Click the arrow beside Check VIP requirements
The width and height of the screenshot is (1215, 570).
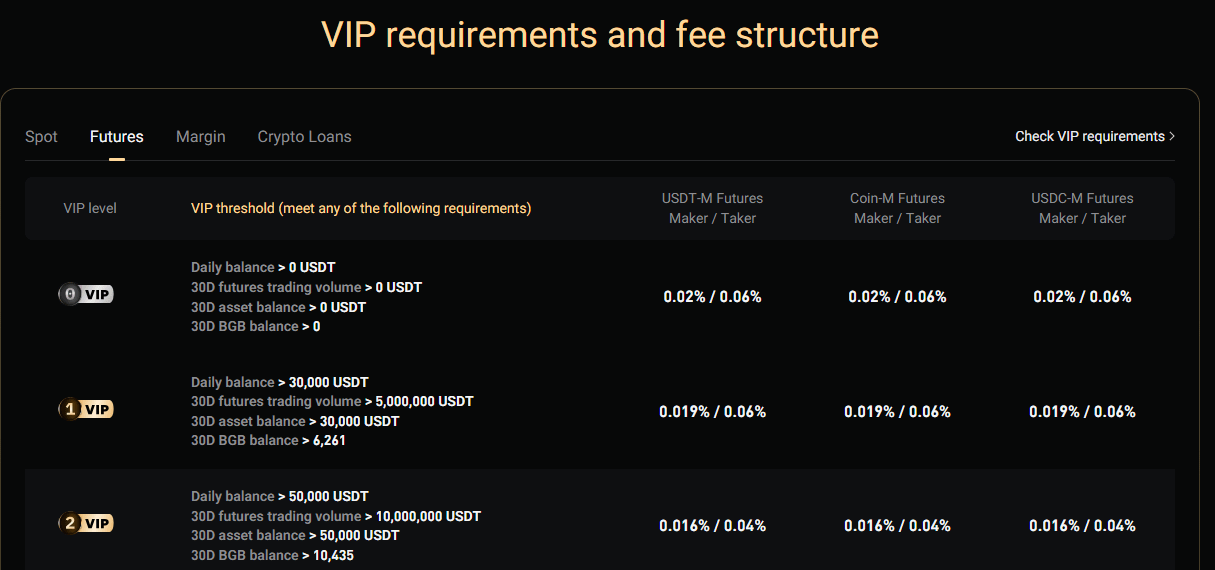click(x=1172, y=136)
